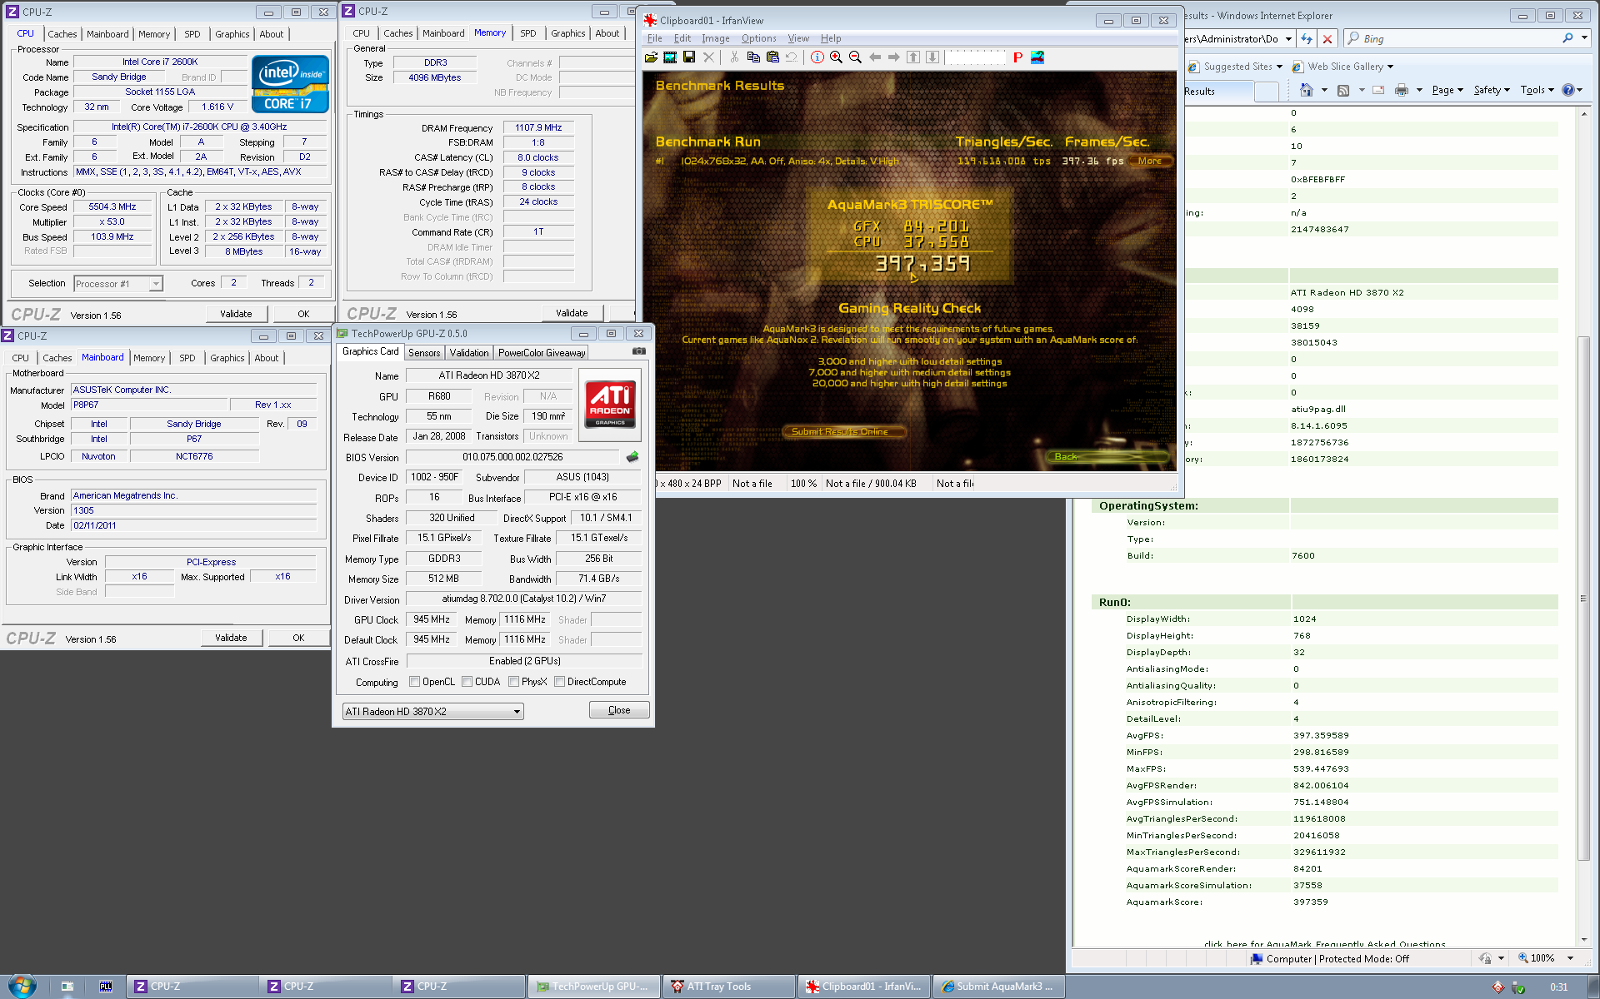Screen dimensions: 1600x999
Task: Click the IE read mail icon
Action: pos(1378,90)
